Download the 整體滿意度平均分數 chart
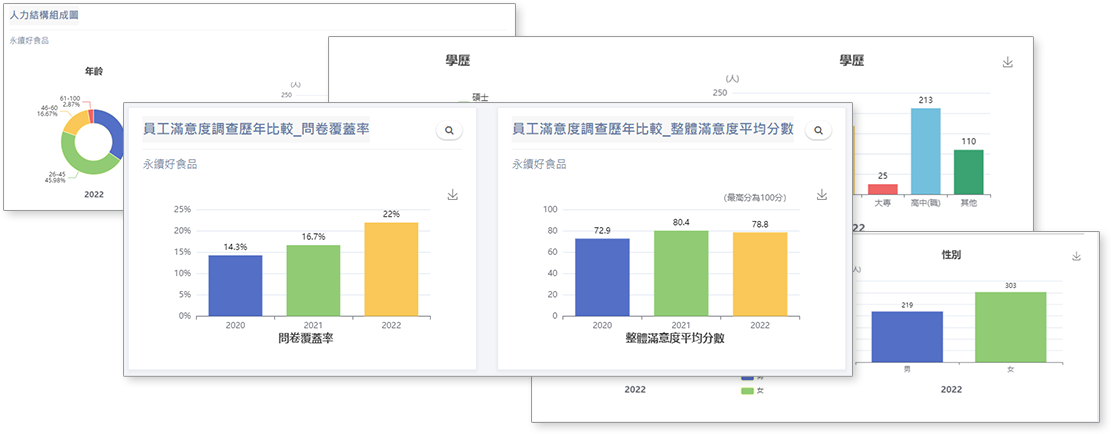The height and width of the screenshot is (434, 1111). pyautogui.click(x=822, y=195)
